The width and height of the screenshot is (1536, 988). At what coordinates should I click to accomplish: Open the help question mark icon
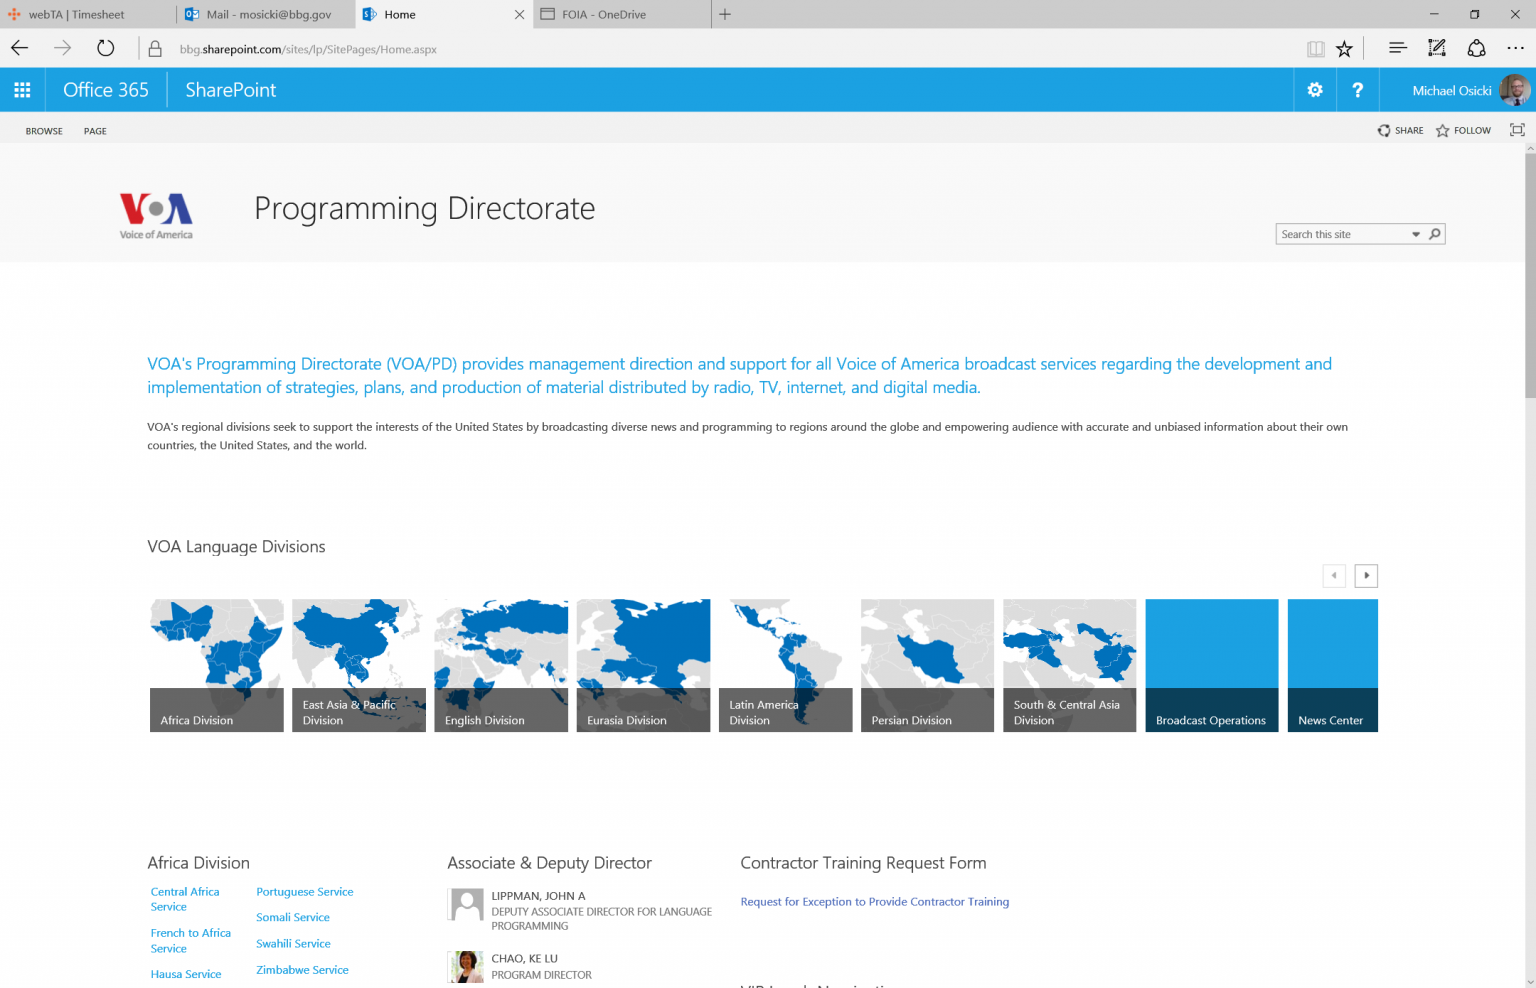[x=1357, y=90]
